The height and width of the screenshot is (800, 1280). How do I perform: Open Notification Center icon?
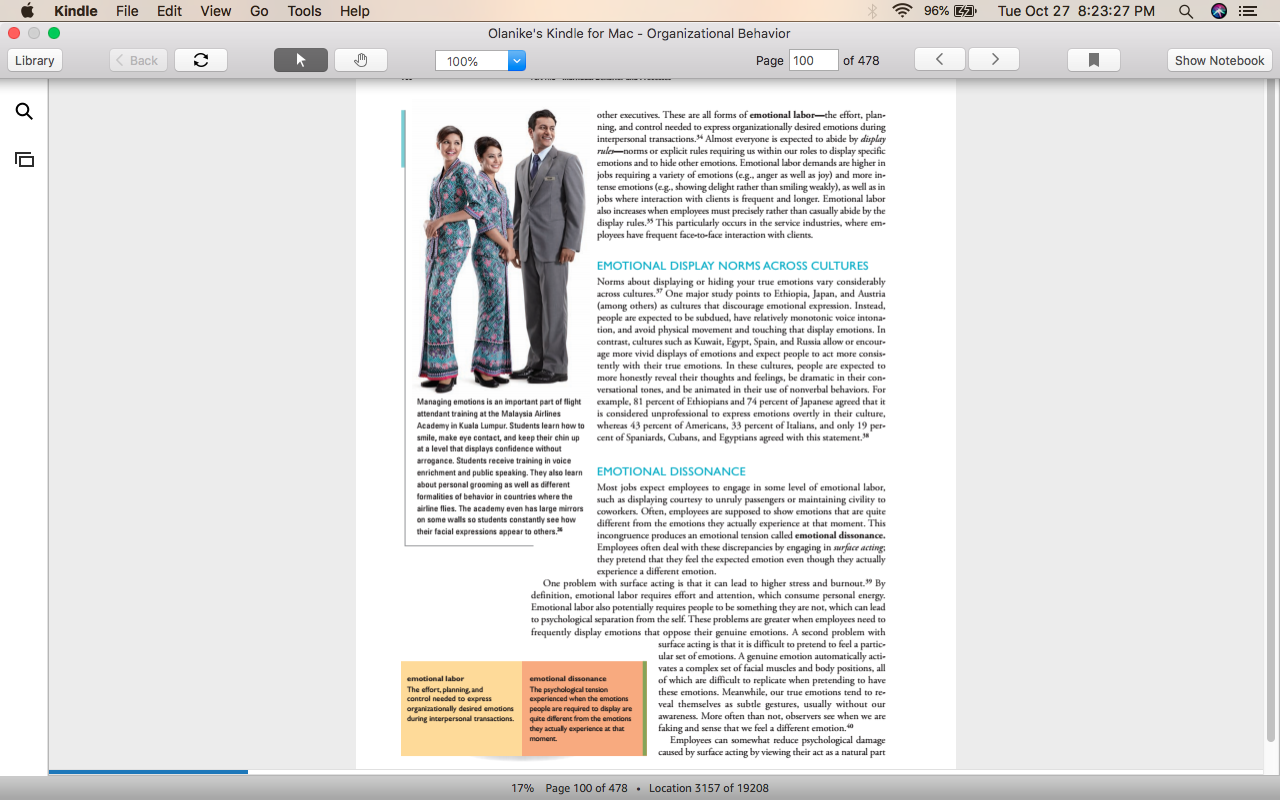tap(1248, 11)
